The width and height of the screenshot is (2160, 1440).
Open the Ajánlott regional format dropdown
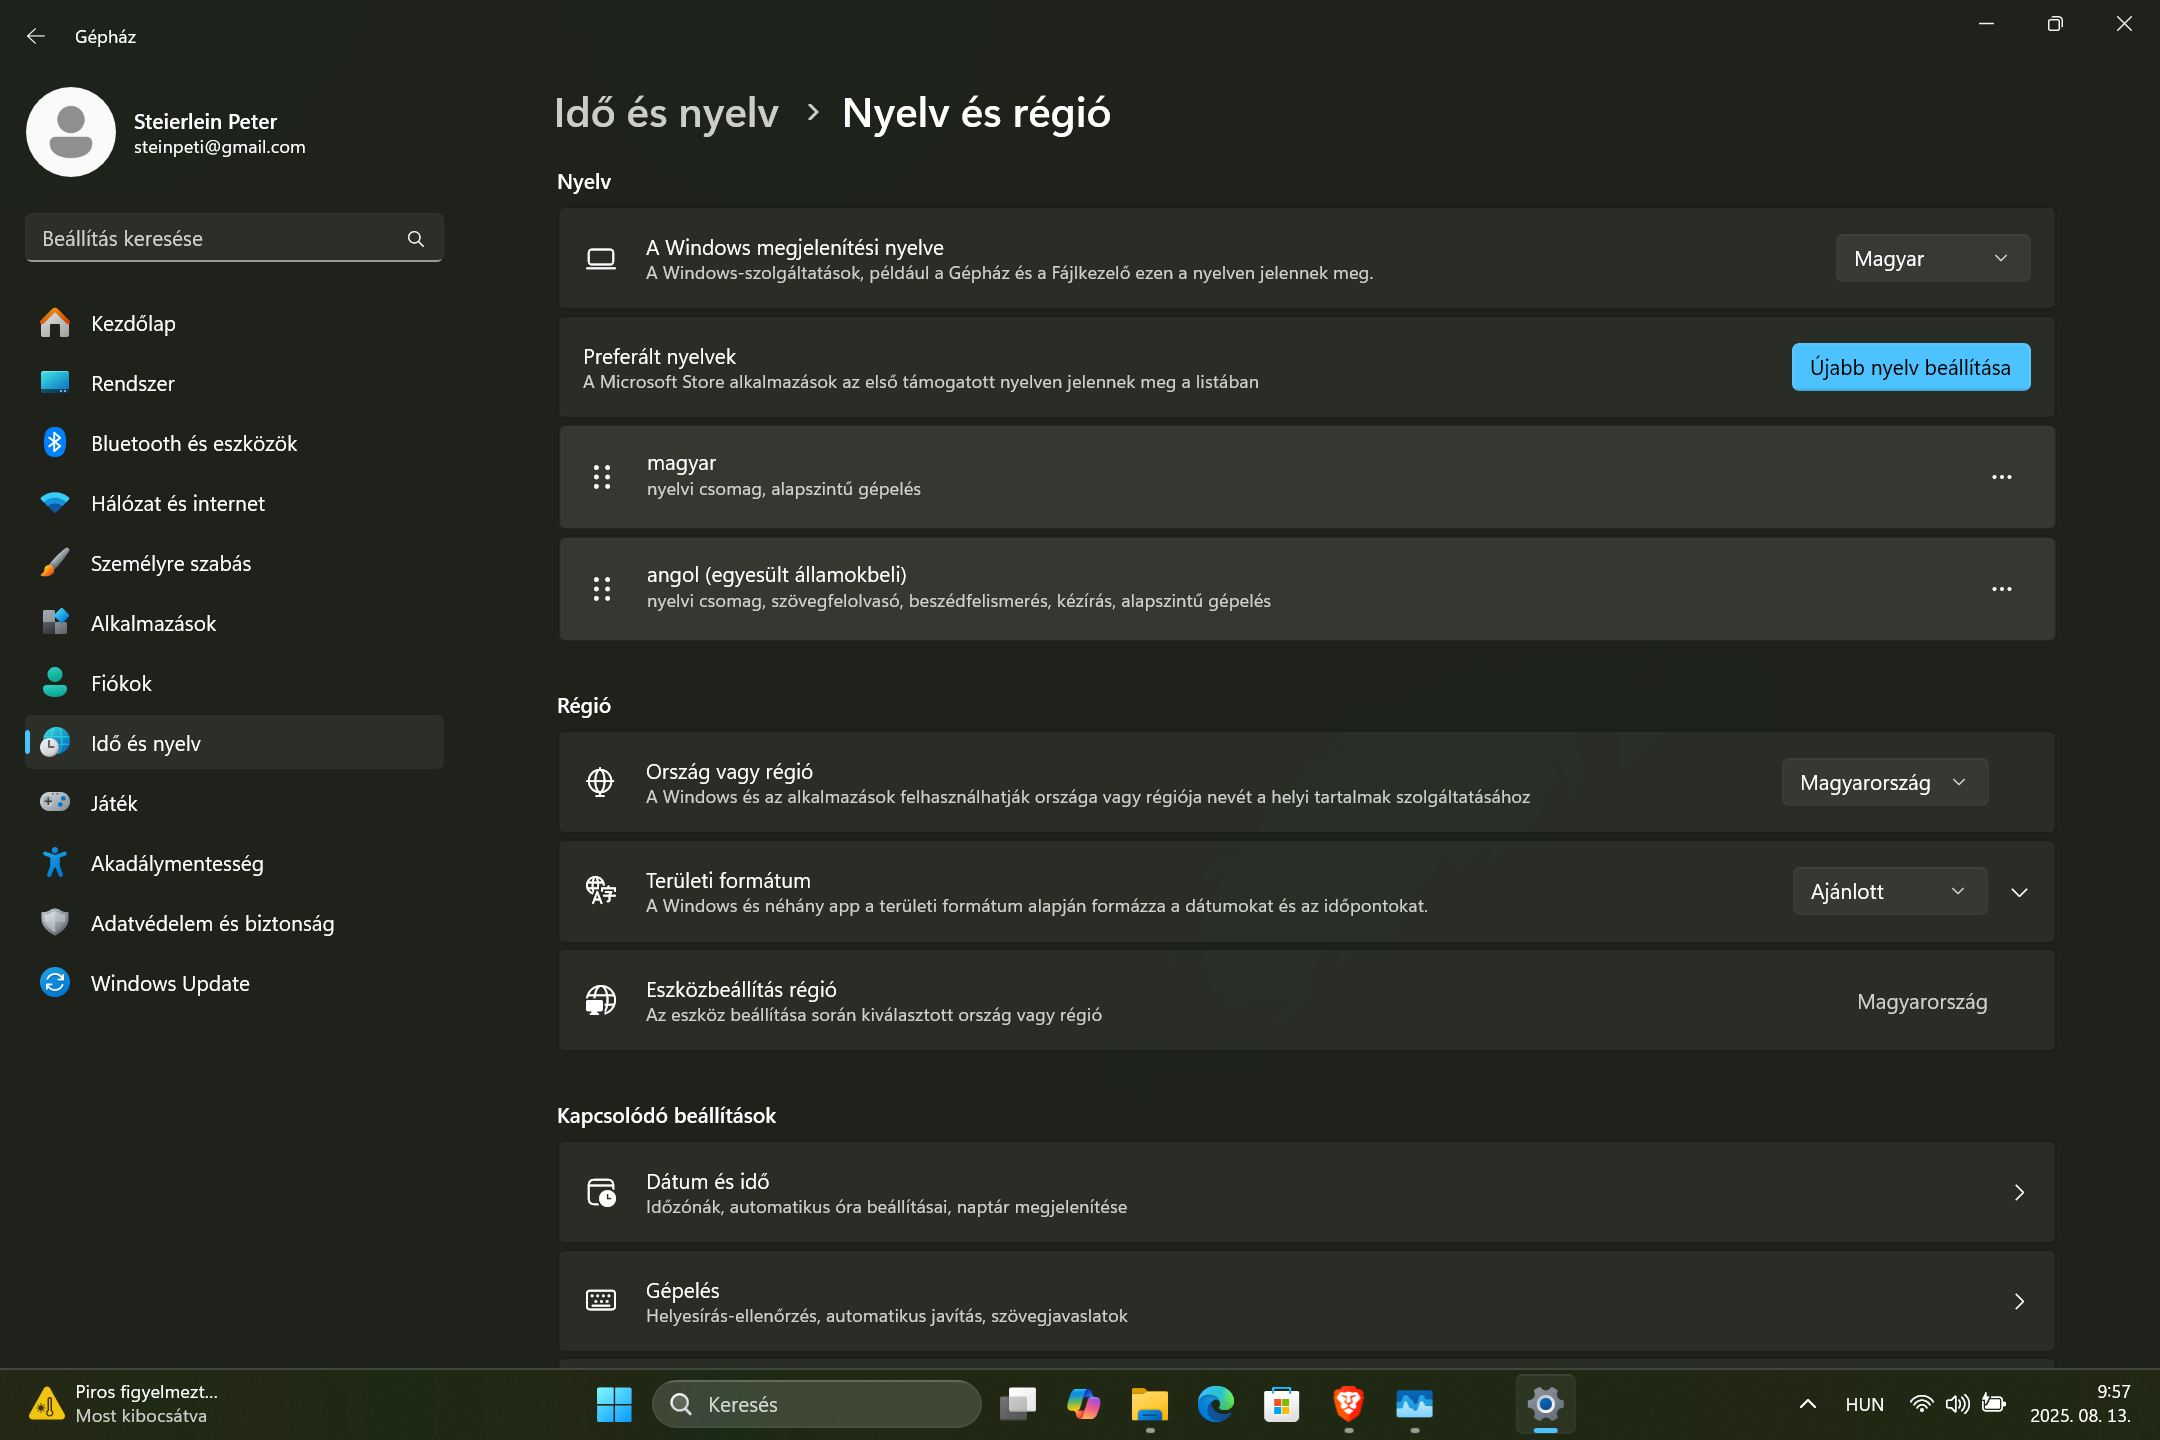(x=1889, y=892)
